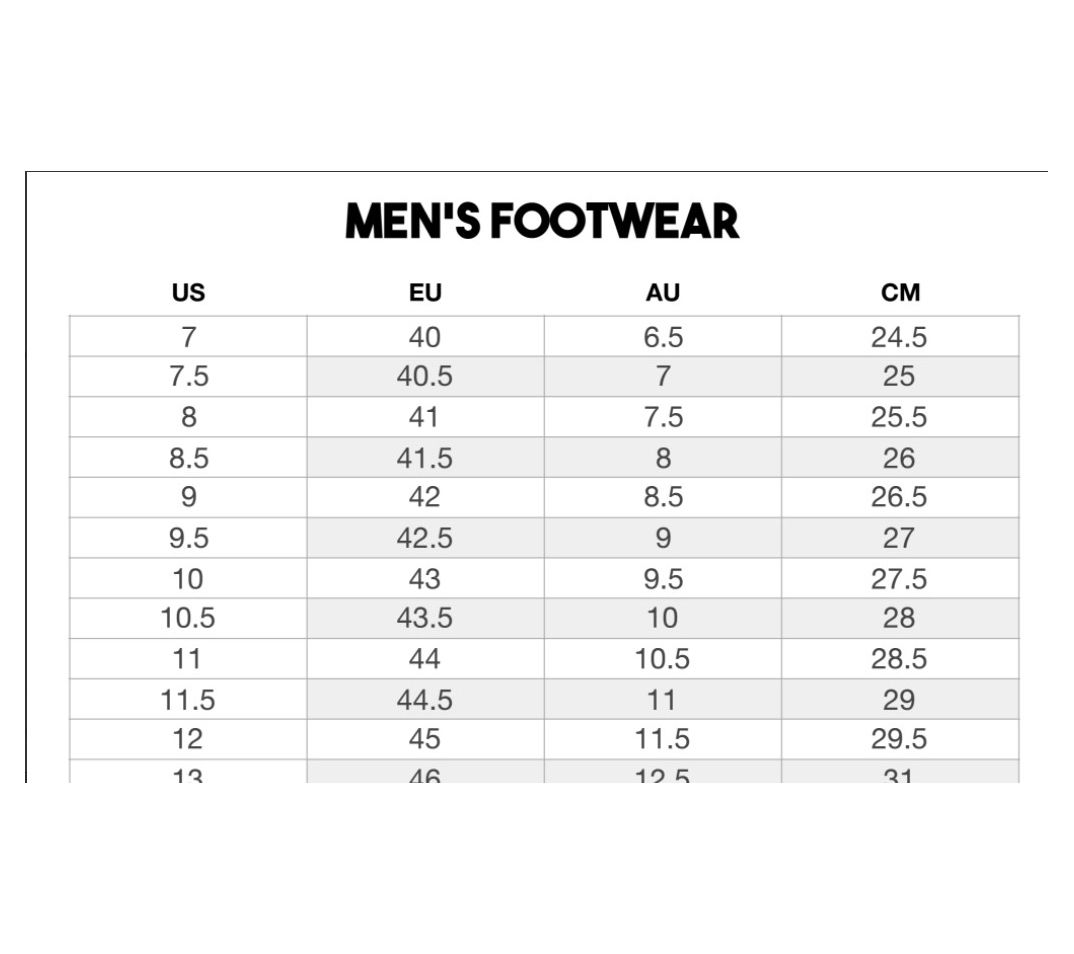Select AU size 10.5 cell
Viewport: 1074px width, 954px height.
click(662, 659)
